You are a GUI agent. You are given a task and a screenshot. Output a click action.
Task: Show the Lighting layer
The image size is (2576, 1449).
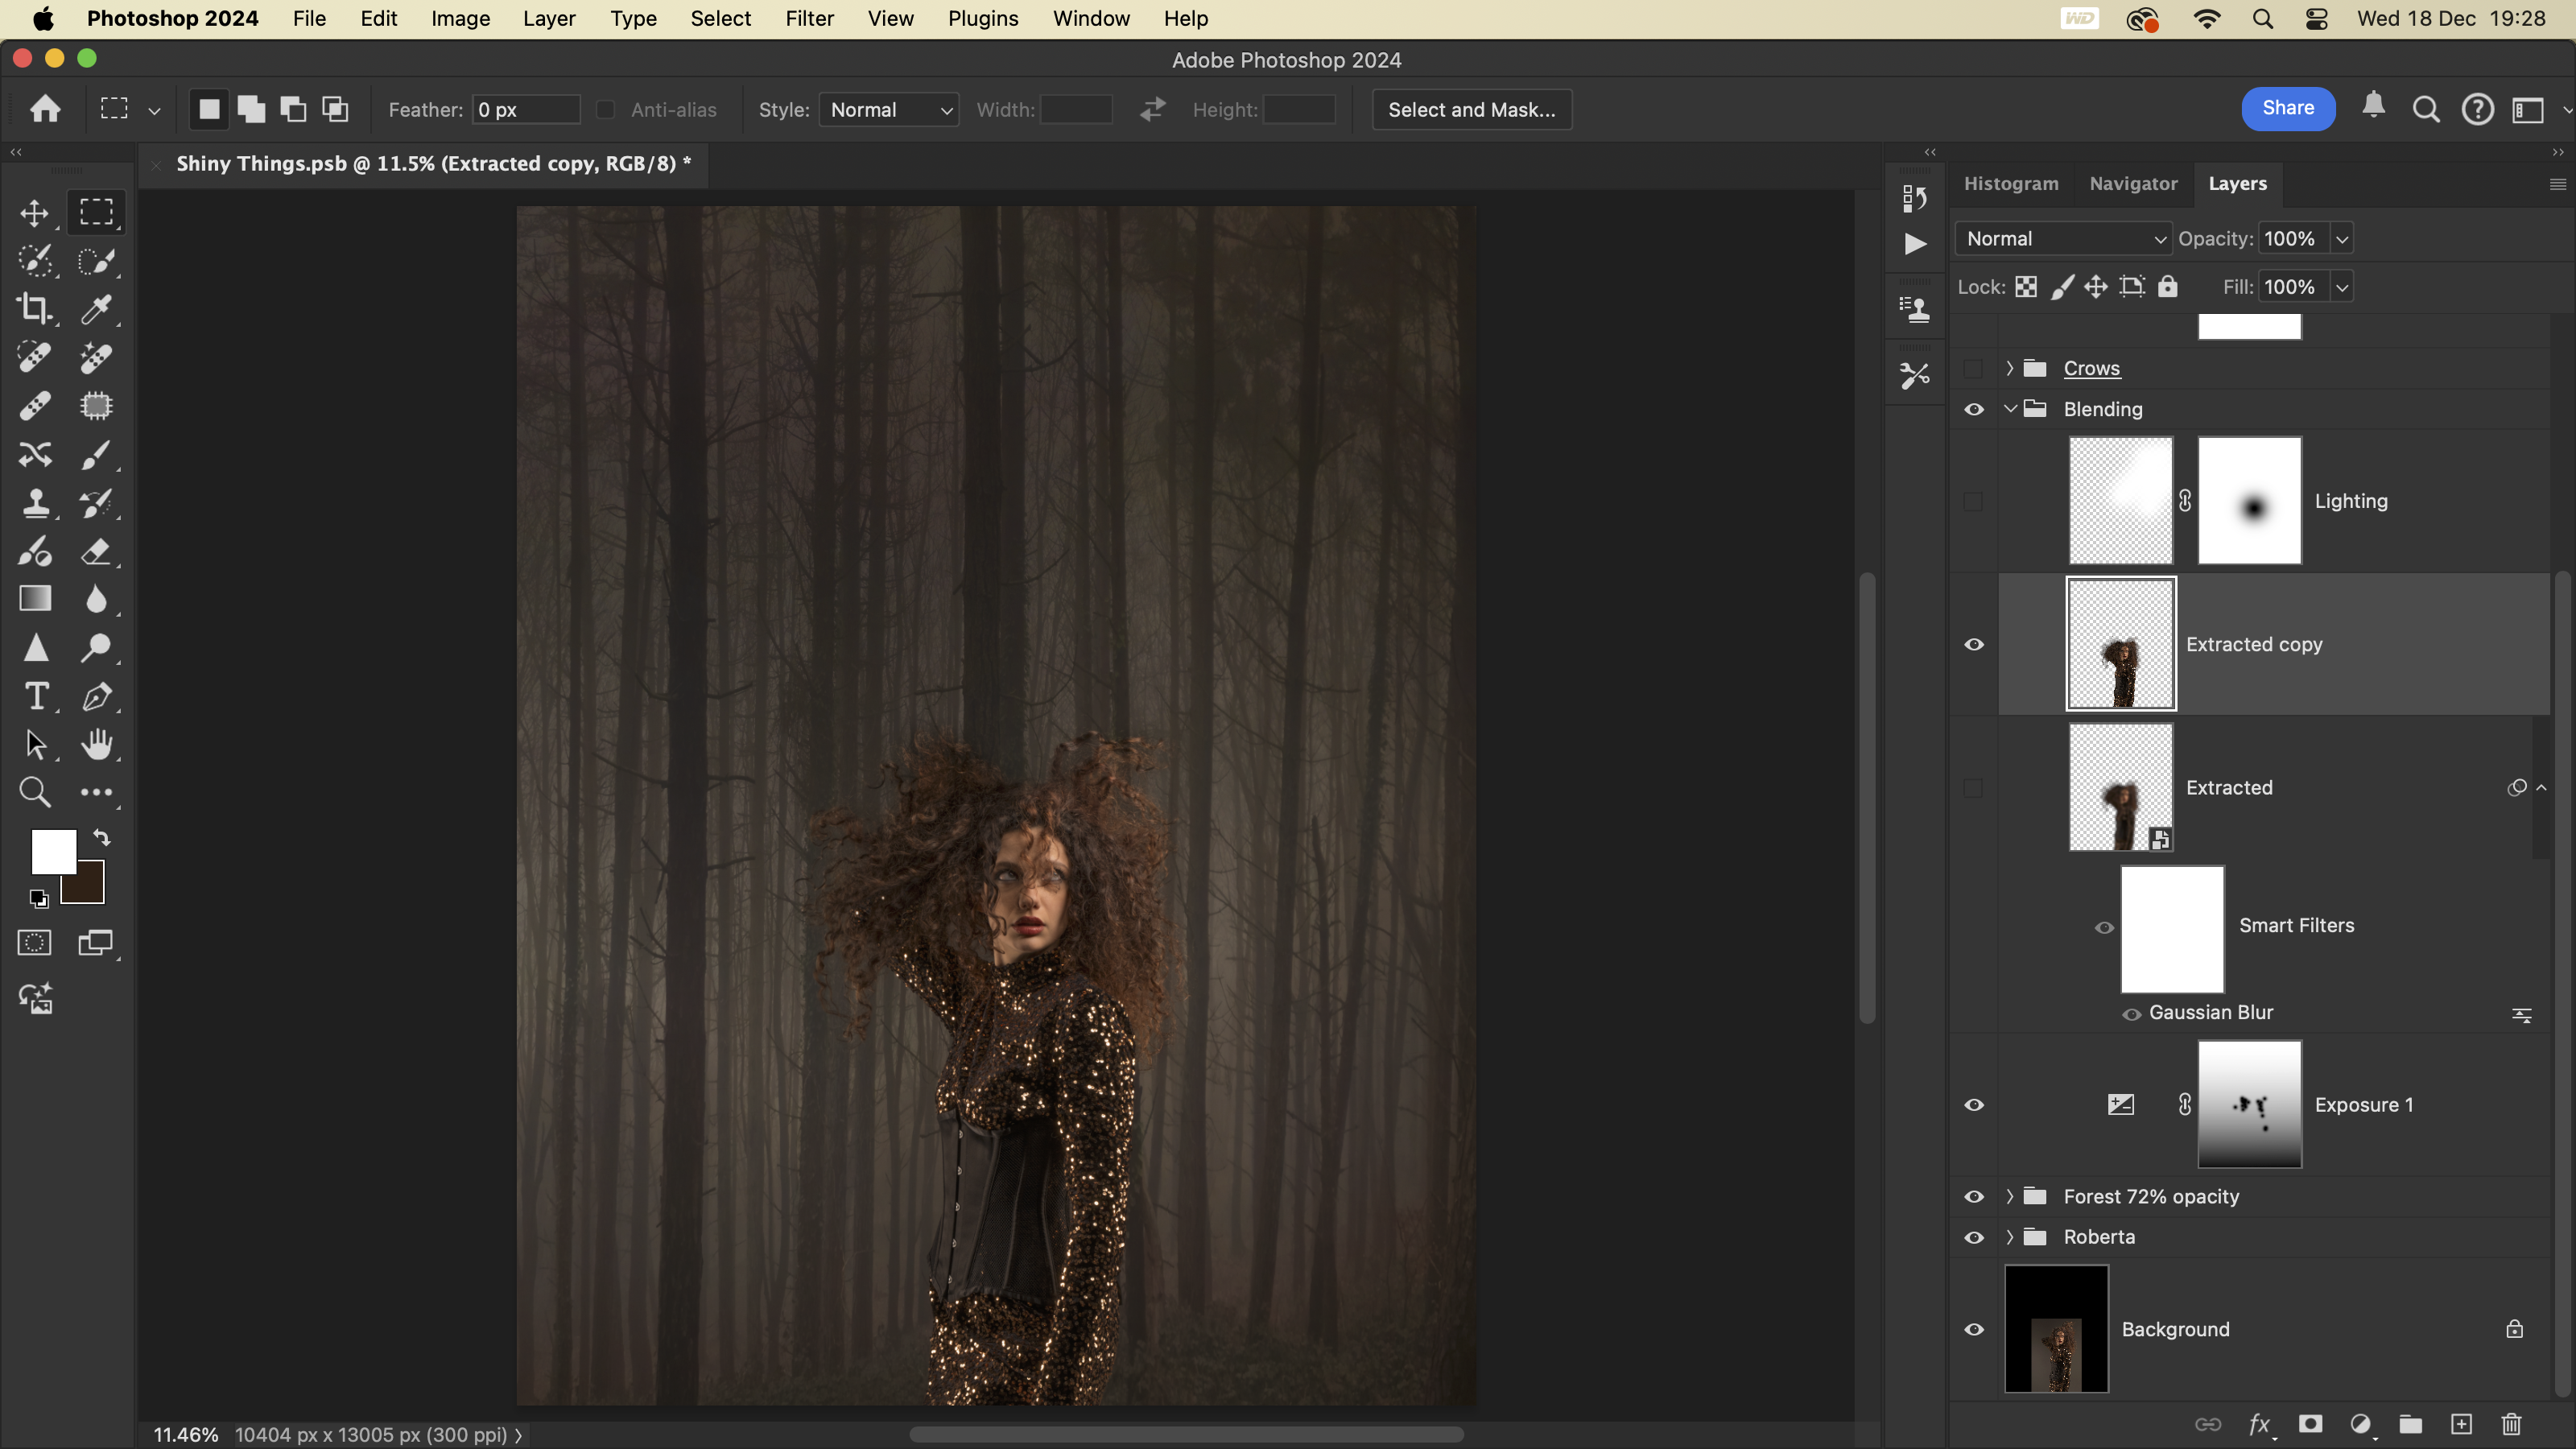click(1973, 501)
